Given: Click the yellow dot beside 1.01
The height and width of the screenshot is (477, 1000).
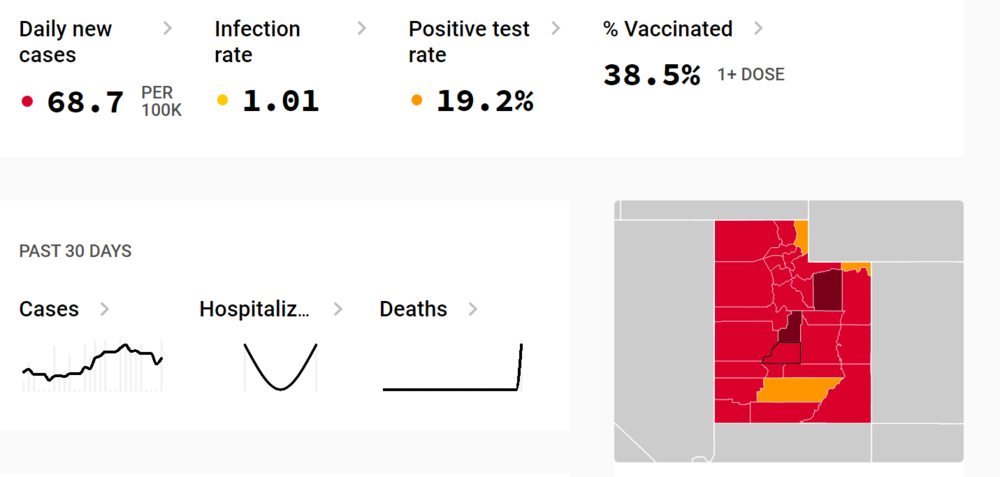Looking at the screenshot, I should [222, 101].
